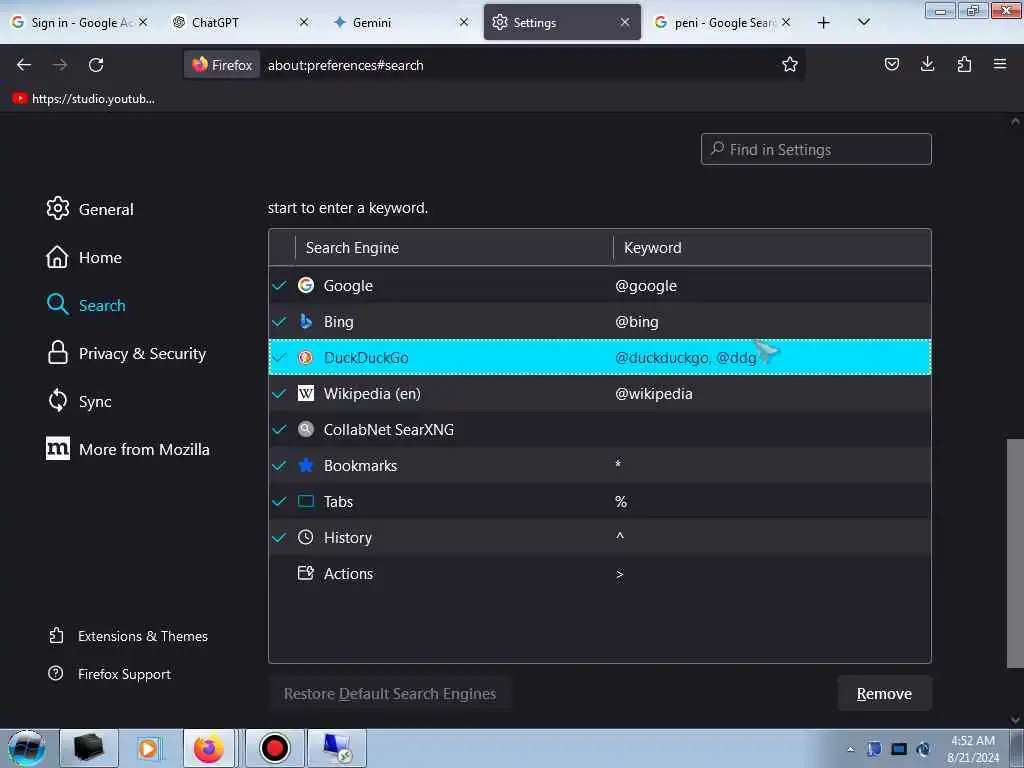Select the Google row icon

(x=306, y=285)
